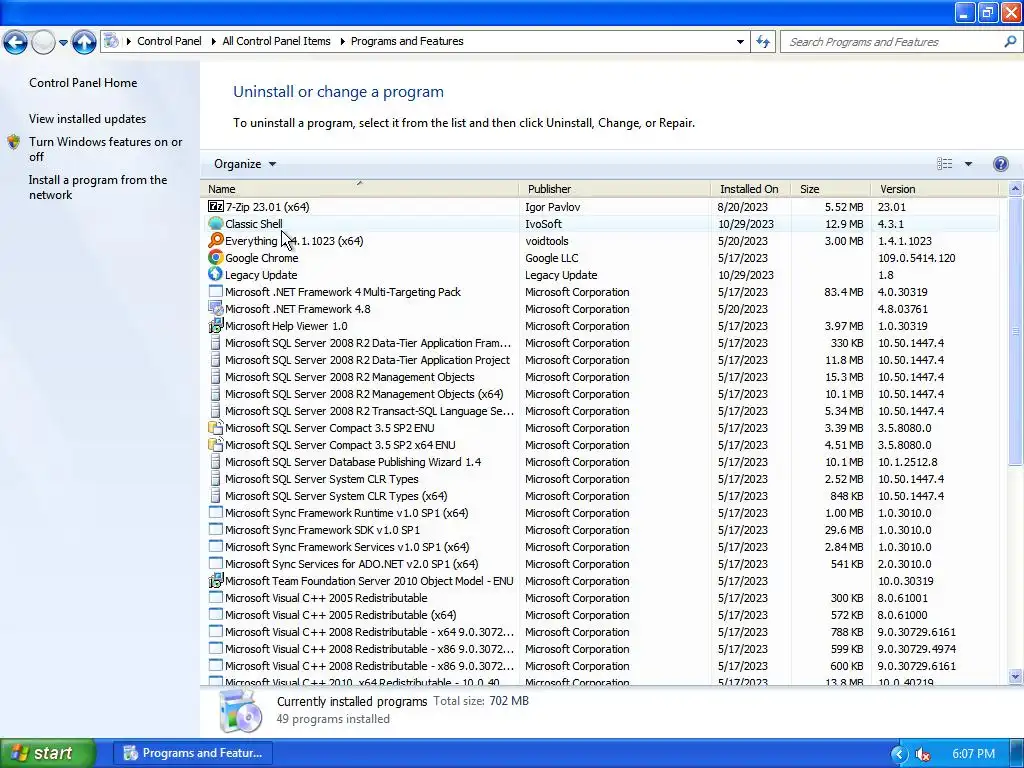Open the view options dropdown arrow
Image resolution: width=1024 pixels, height=768 pixels.
968,164
